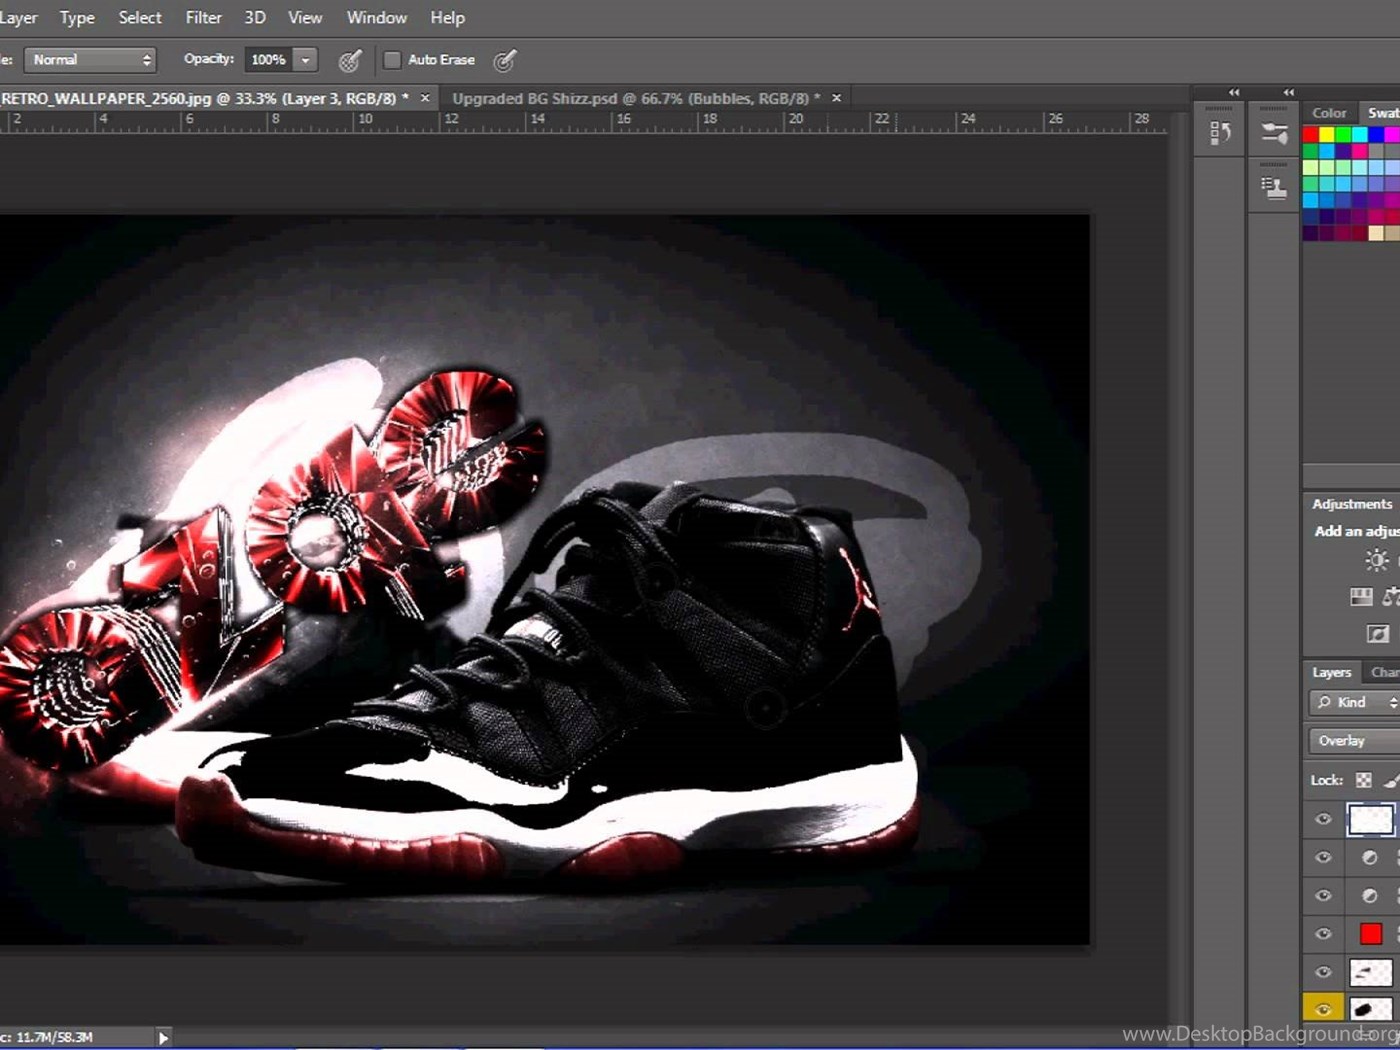Open the Brush Presets panel icon

[x=1274, y=133]
